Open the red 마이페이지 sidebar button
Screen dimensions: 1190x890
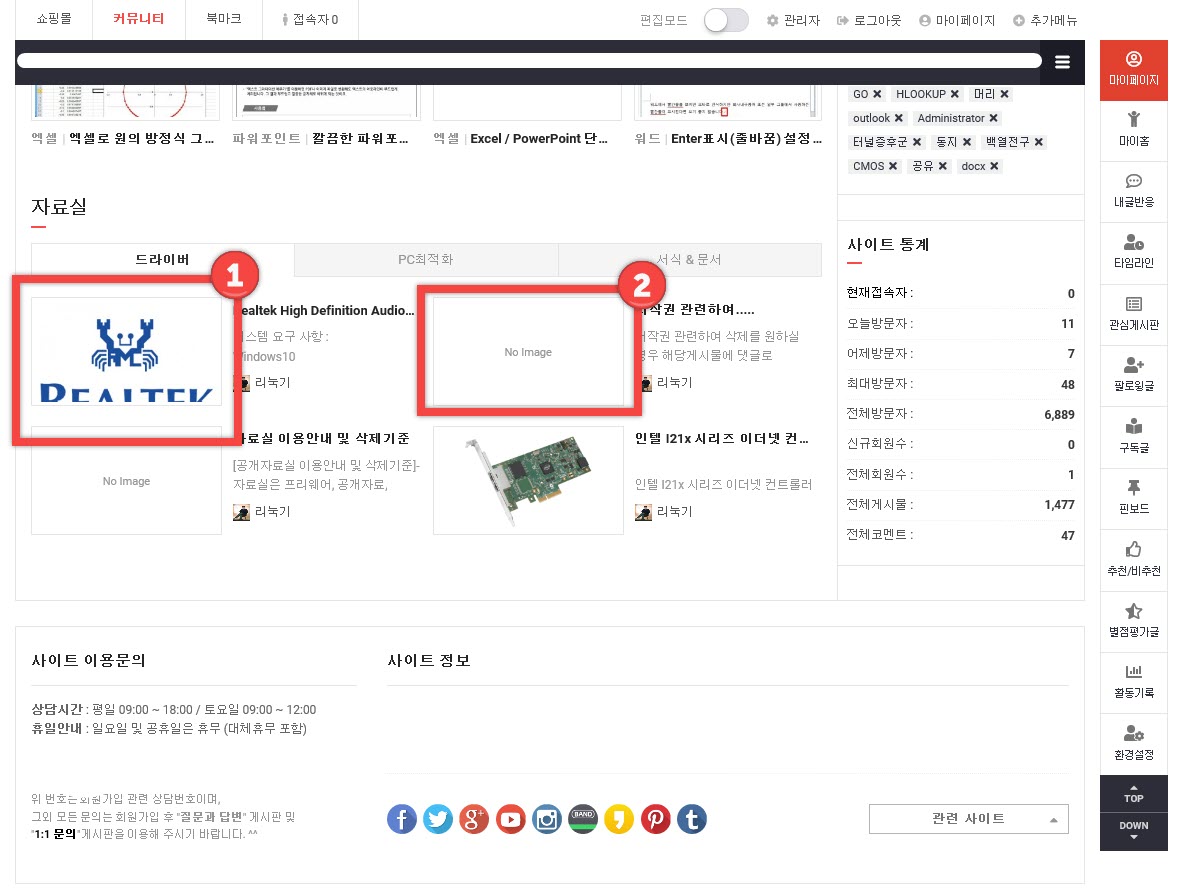tap(1133, 70)
